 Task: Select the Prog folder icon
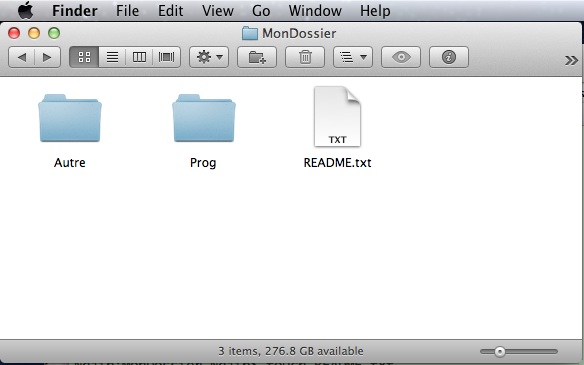tap(204, 118)
